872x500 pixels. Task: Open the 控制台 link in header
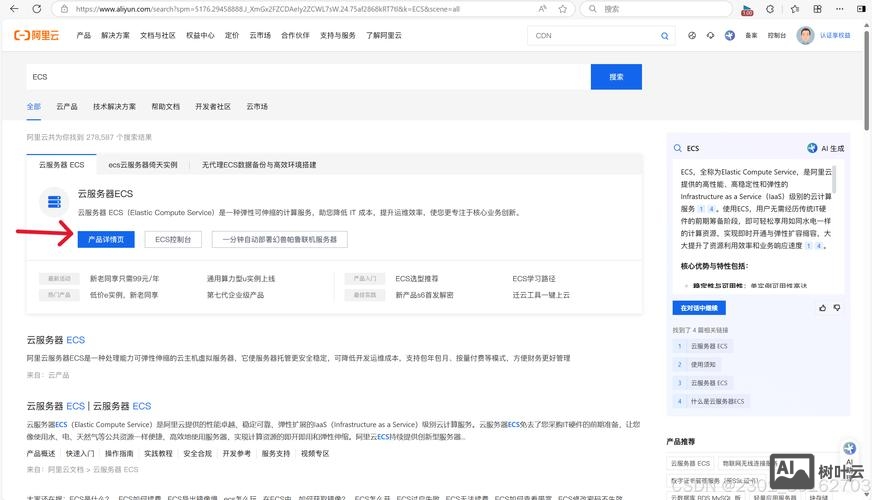[776, 36]
